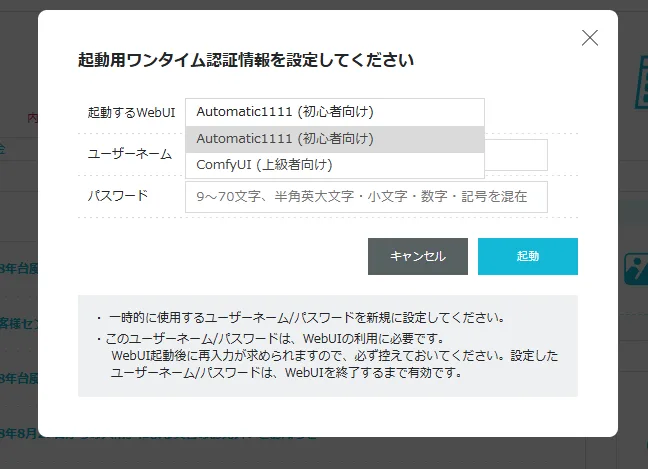Viewport: 648px width, 469px height.
Task: Close the dialog with the X icon
Action: click(x=590, y=38)
